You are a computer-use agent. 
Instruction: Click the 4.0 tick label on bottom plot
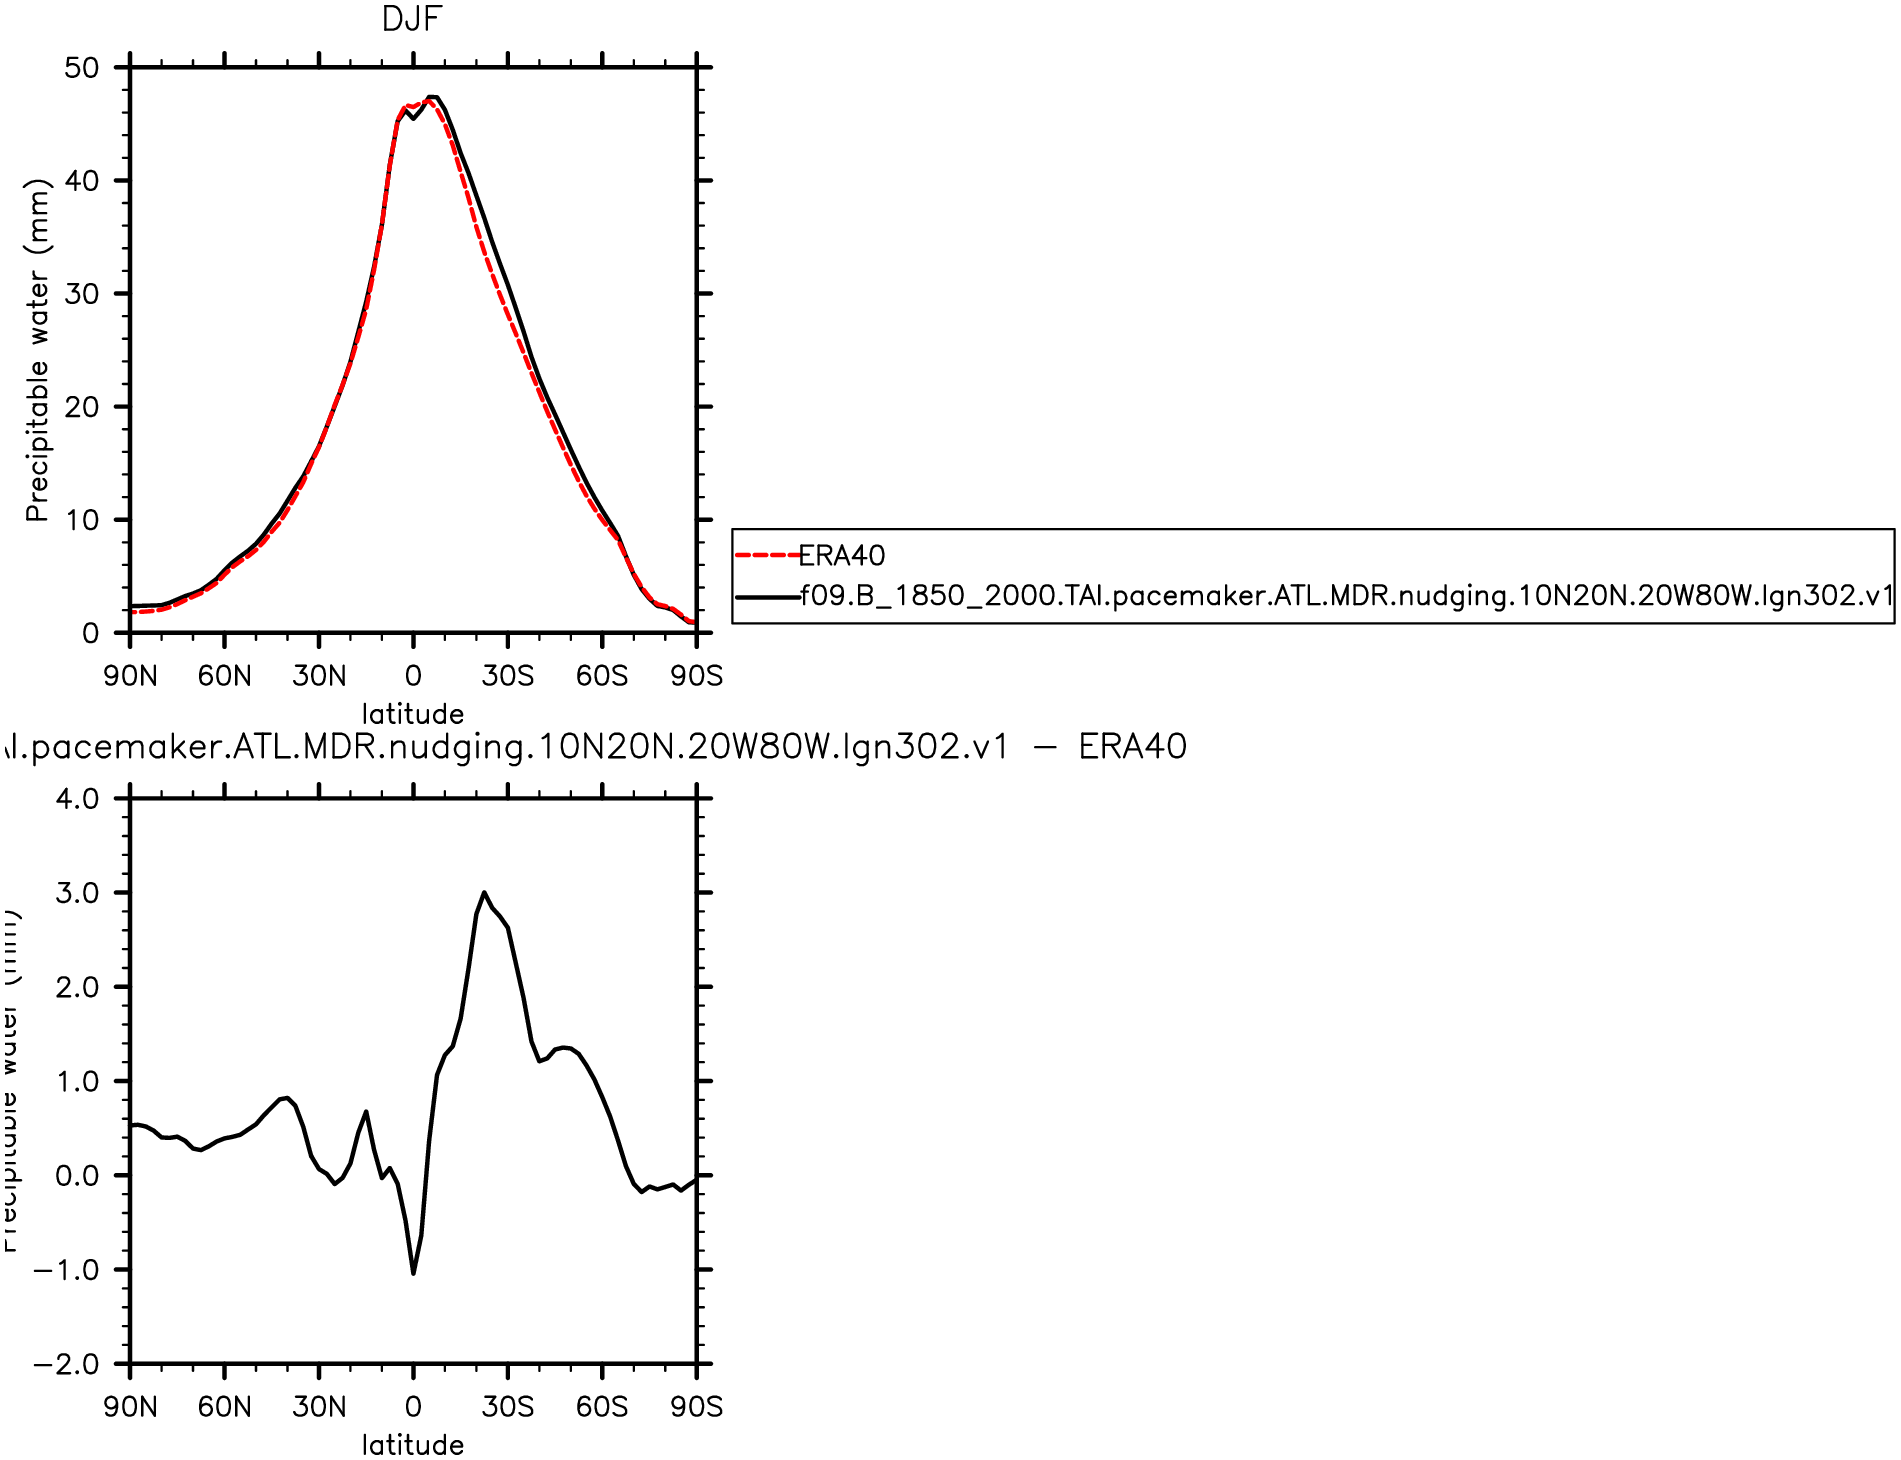click(77, 799)
